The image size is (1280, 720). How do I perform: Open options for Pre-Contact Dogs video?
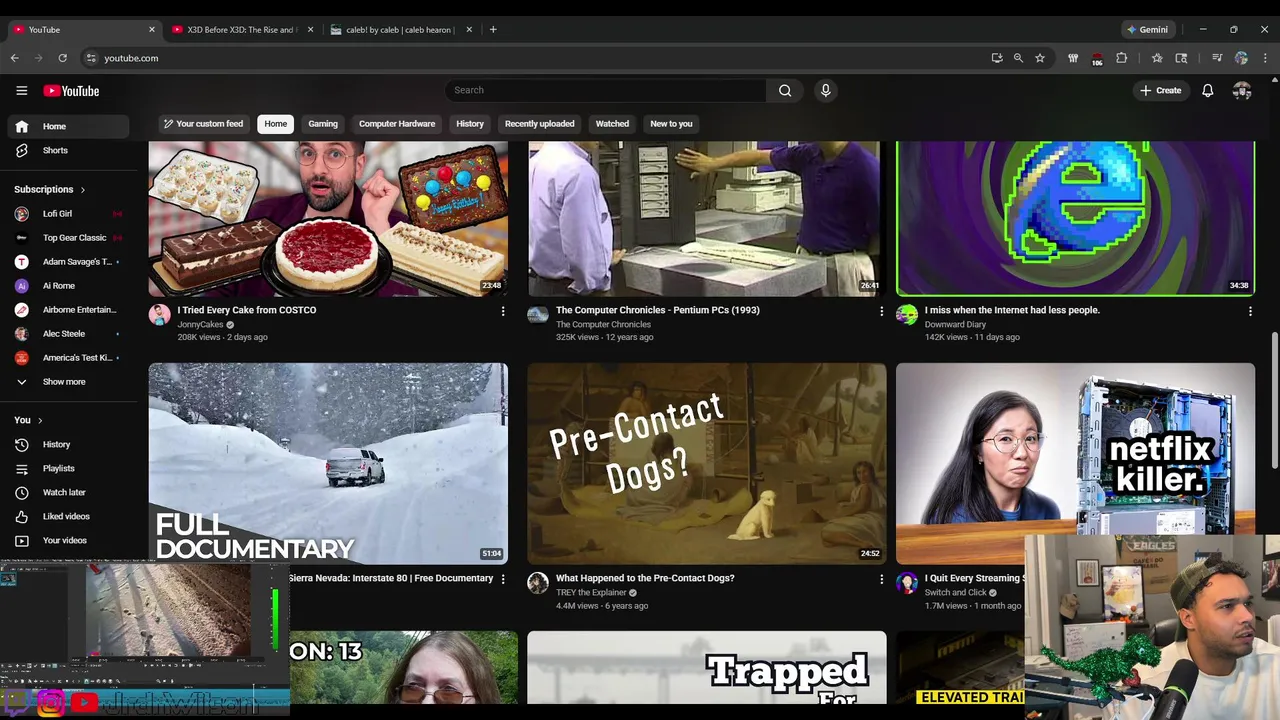pos(881,579)
